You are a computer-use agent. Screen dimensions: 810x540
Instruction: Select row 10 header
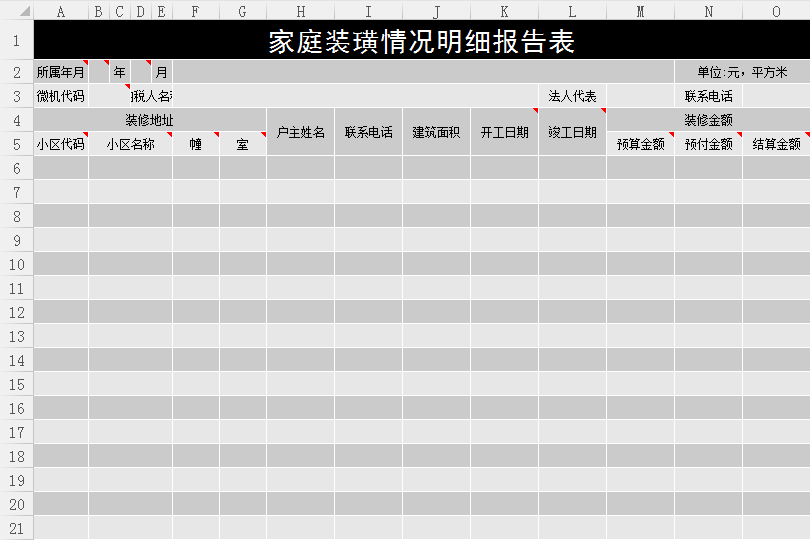point(16,264)
